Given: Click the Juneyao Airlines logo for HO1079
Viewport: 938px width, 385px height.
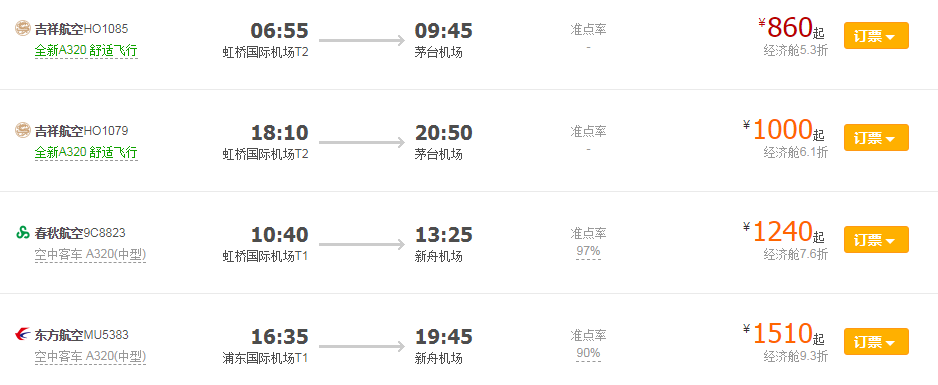Looking at the screenshot, I should pyautogui.click(x=23, y=130).
